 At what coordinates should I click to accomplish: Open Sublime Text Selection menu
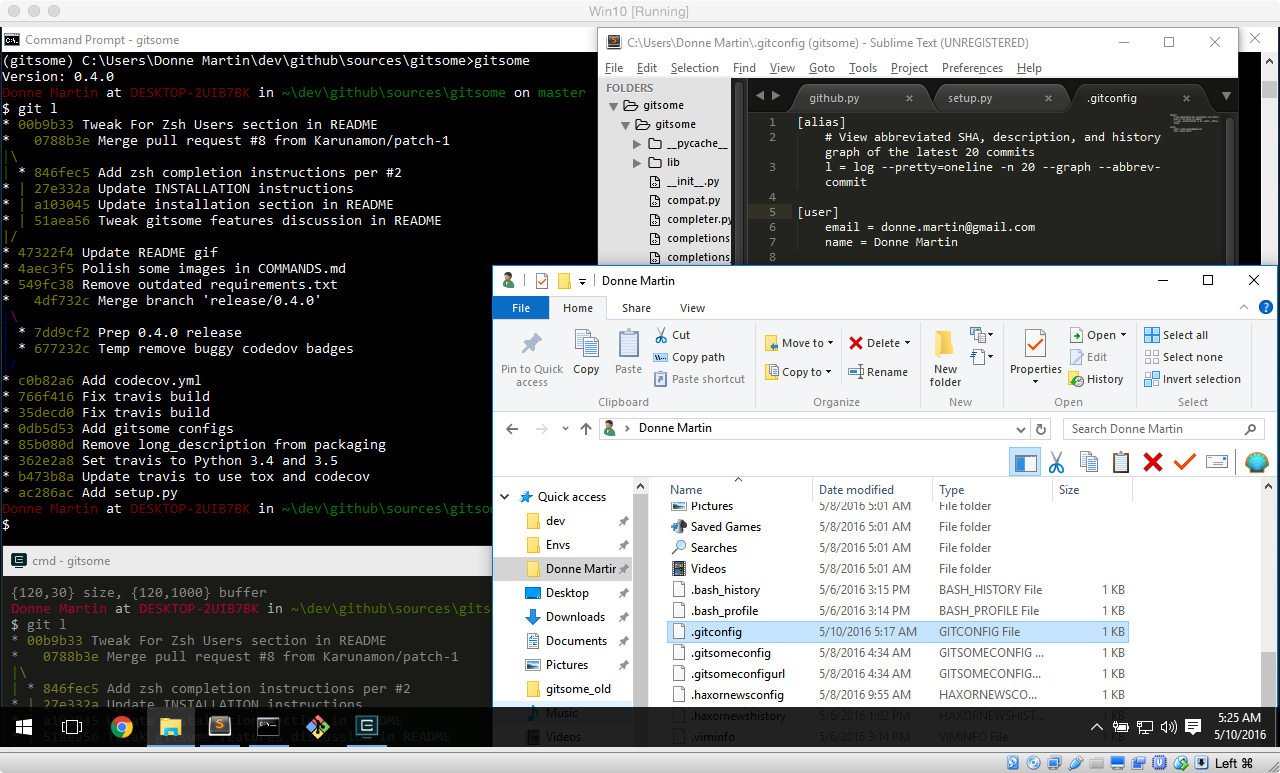[x=694, y=68]
